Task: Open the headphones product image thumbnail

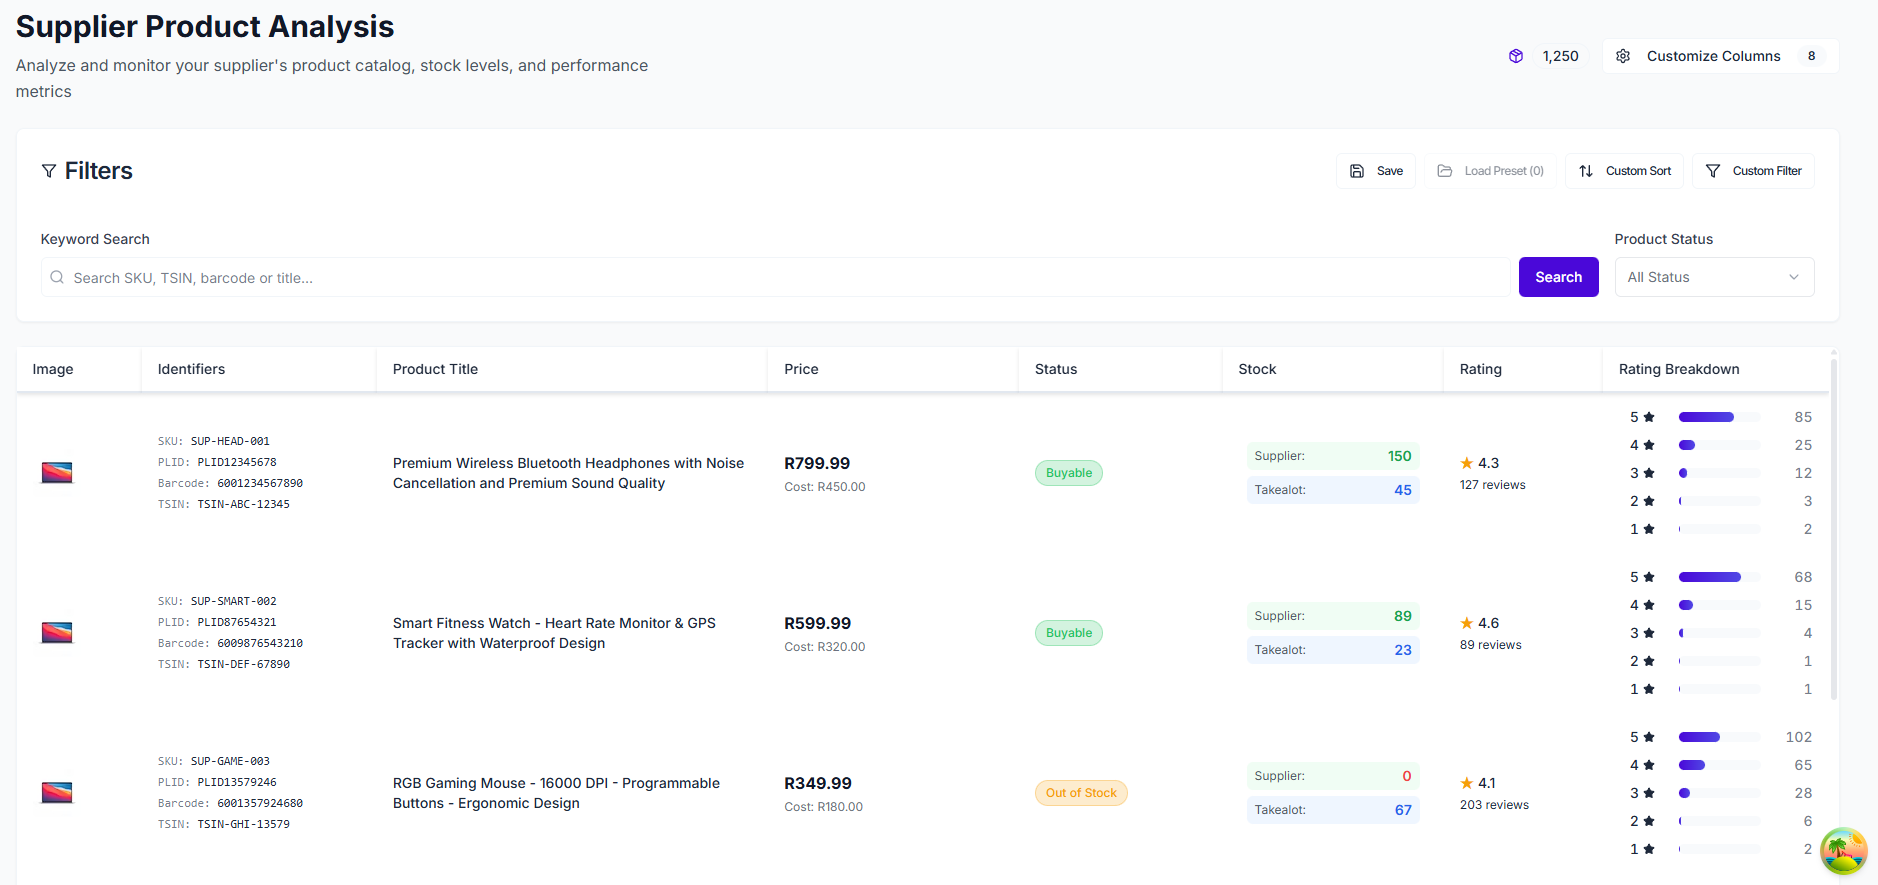Action: (x=57, y=472)
